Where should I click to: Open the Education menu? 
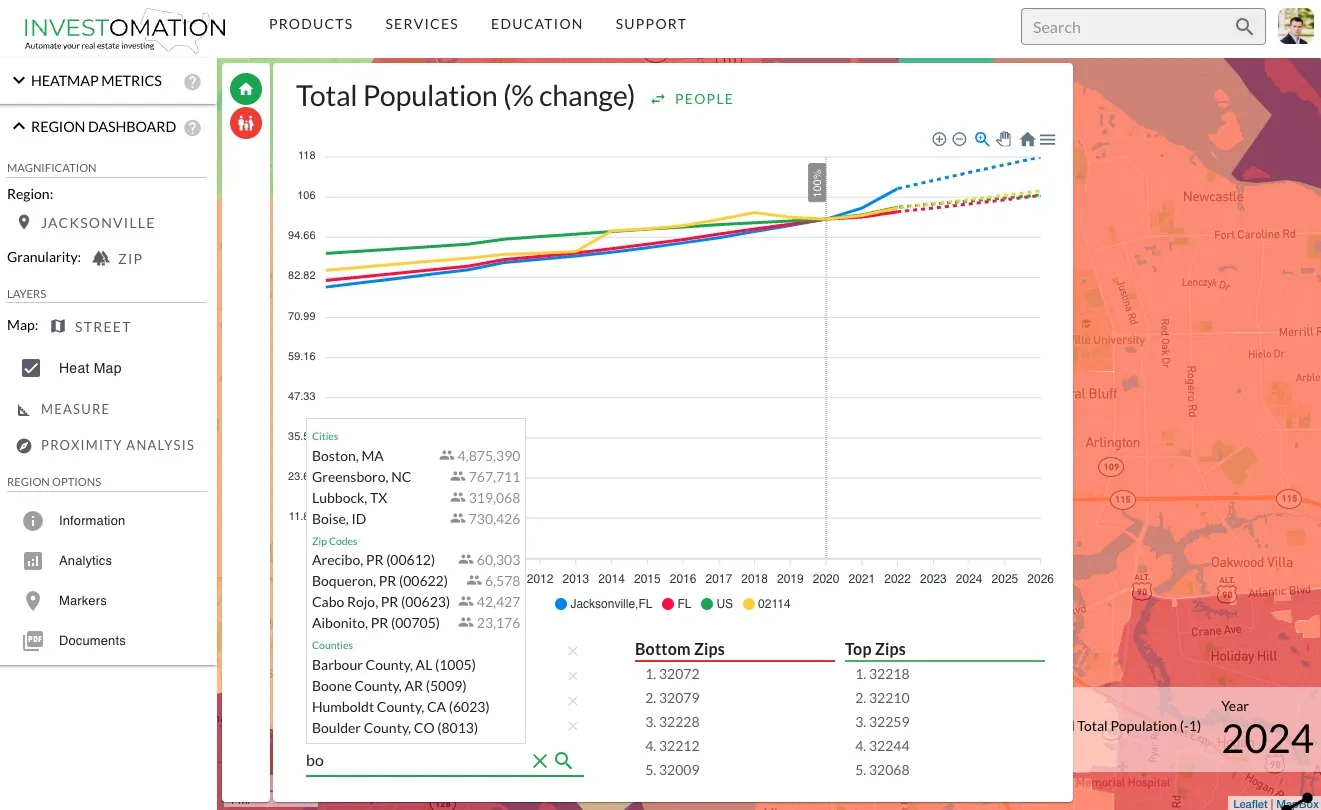pyautogui.click(x=536, y=24)
